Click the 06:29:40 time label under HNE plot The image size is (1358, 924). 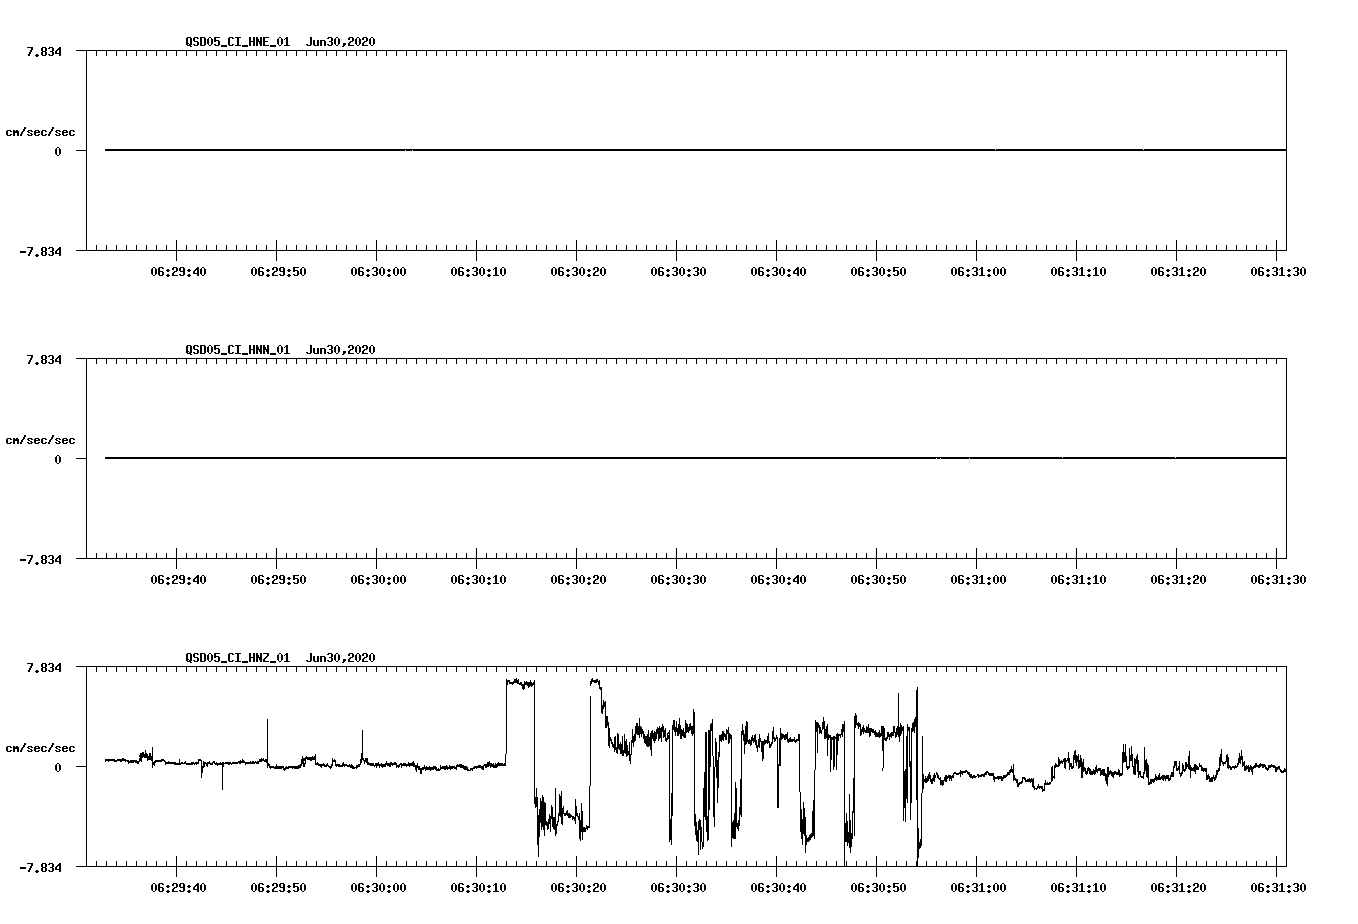[178, 271]
